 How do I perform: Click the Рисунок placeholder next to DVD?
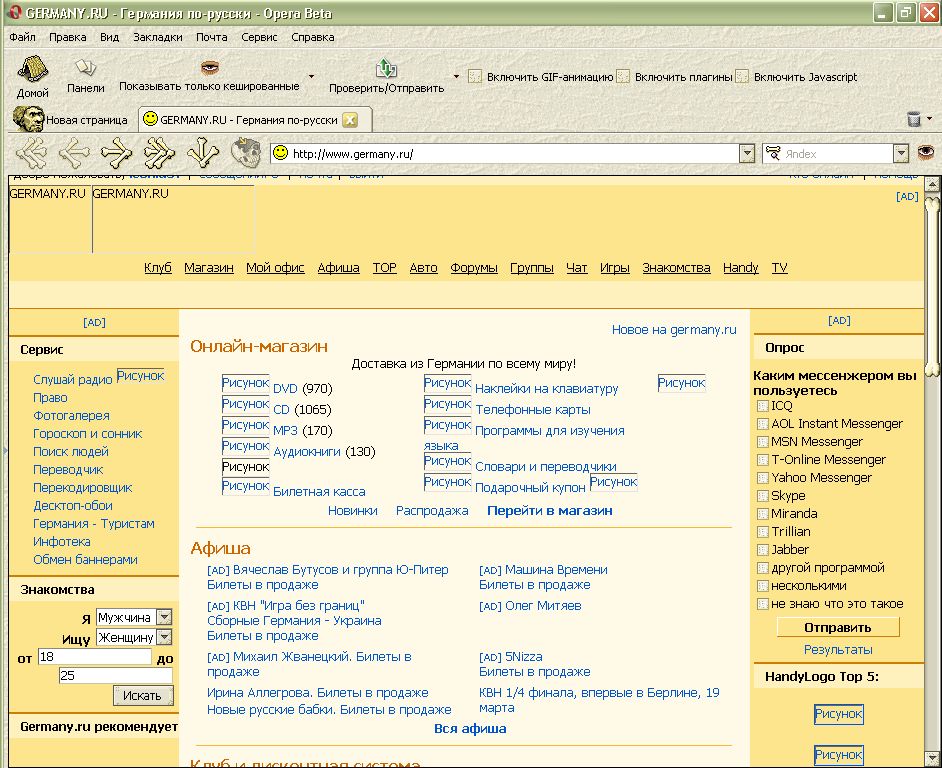pos(246,383)
